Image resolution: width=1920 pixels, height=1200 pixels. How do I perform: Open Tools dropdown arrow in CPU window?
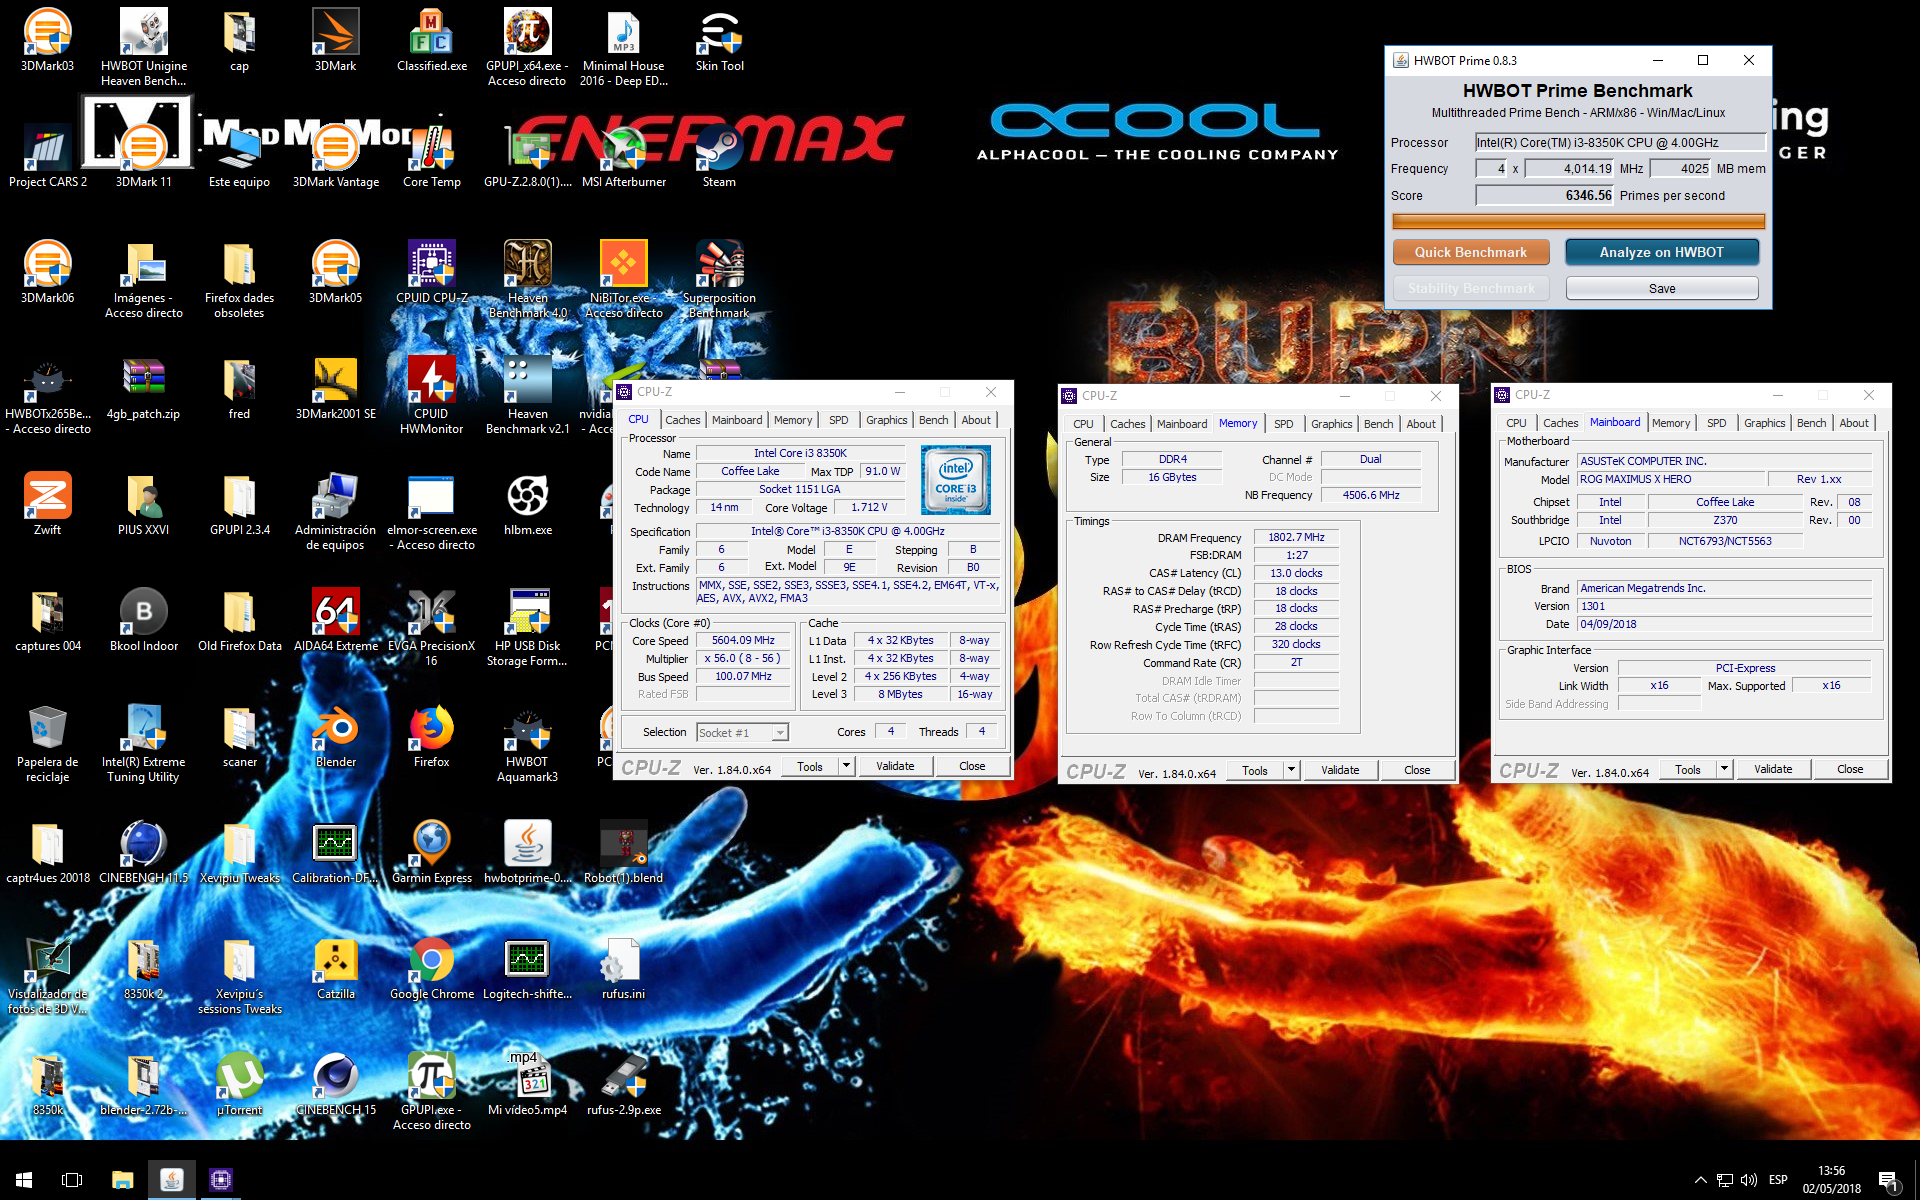point(846,766)
